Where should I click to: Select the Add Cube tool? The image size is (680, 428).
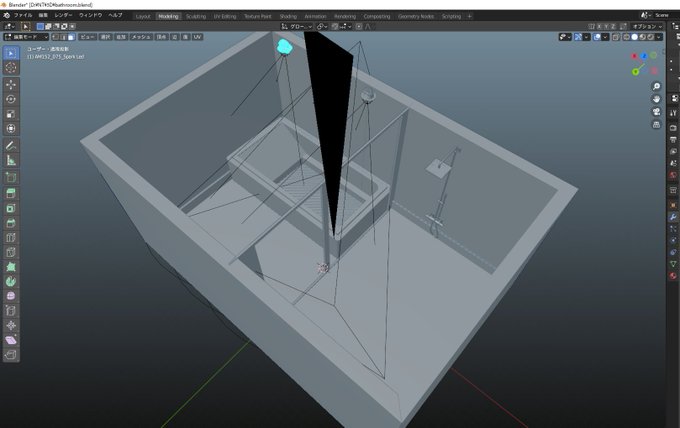11,177
